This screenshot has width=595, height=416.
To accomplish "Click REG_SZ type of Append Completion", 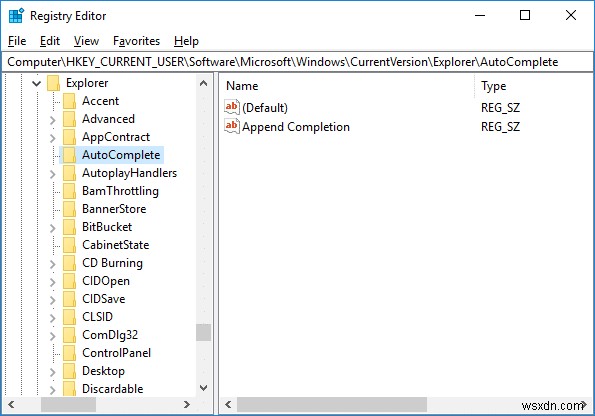I will point(501,127).
